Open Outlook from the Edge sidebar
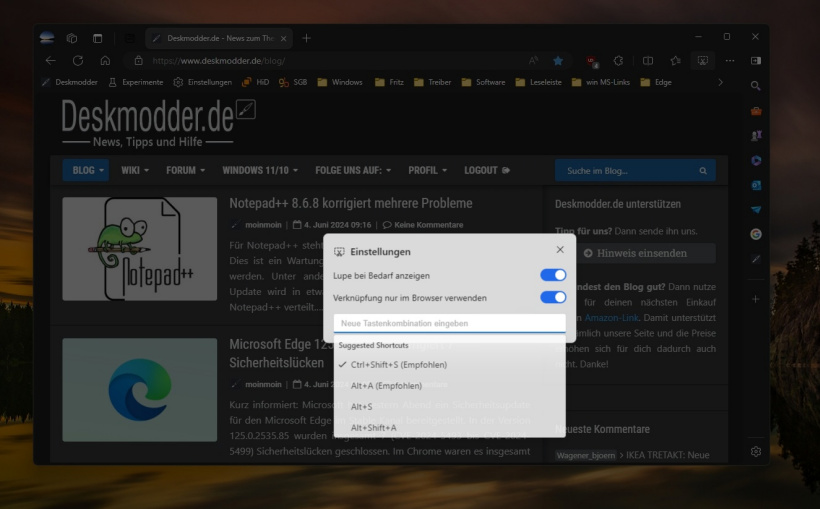 (x=756, y=185)
